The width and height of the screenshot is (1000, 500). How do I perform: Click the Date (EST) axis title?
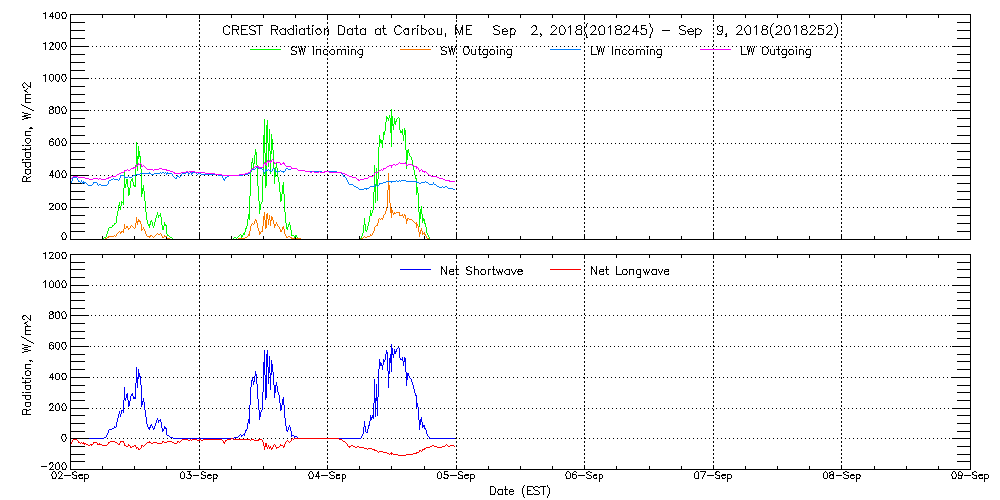click(522, 491)
